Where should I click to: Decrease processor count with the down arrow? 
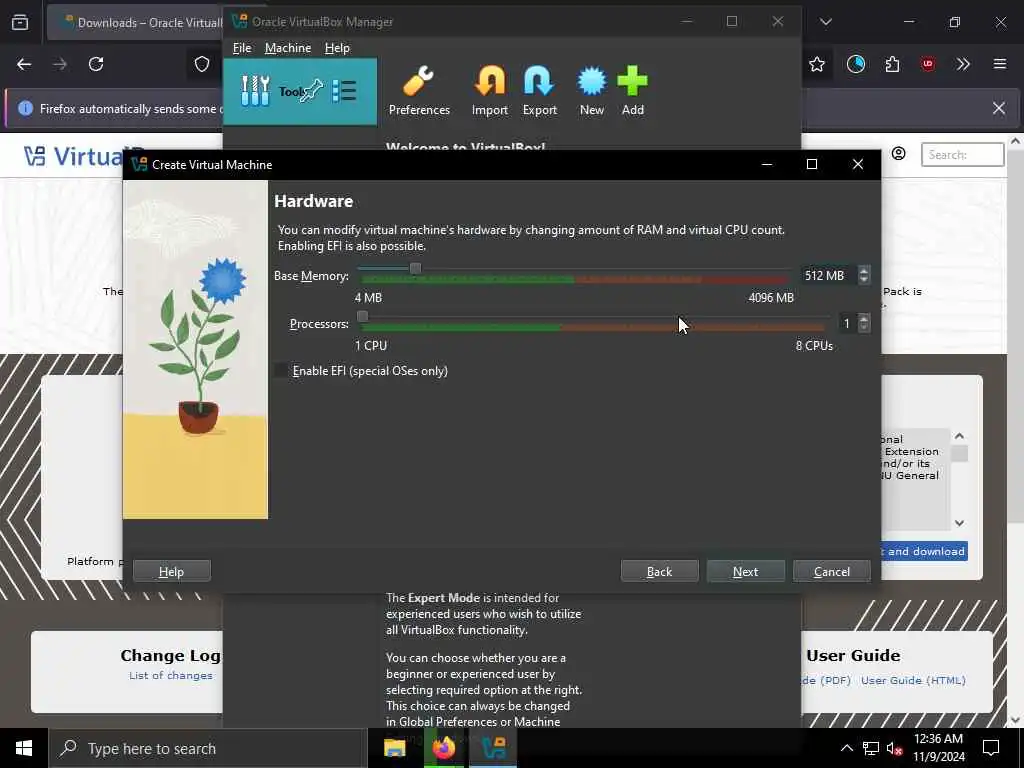[x=864, y=327]
